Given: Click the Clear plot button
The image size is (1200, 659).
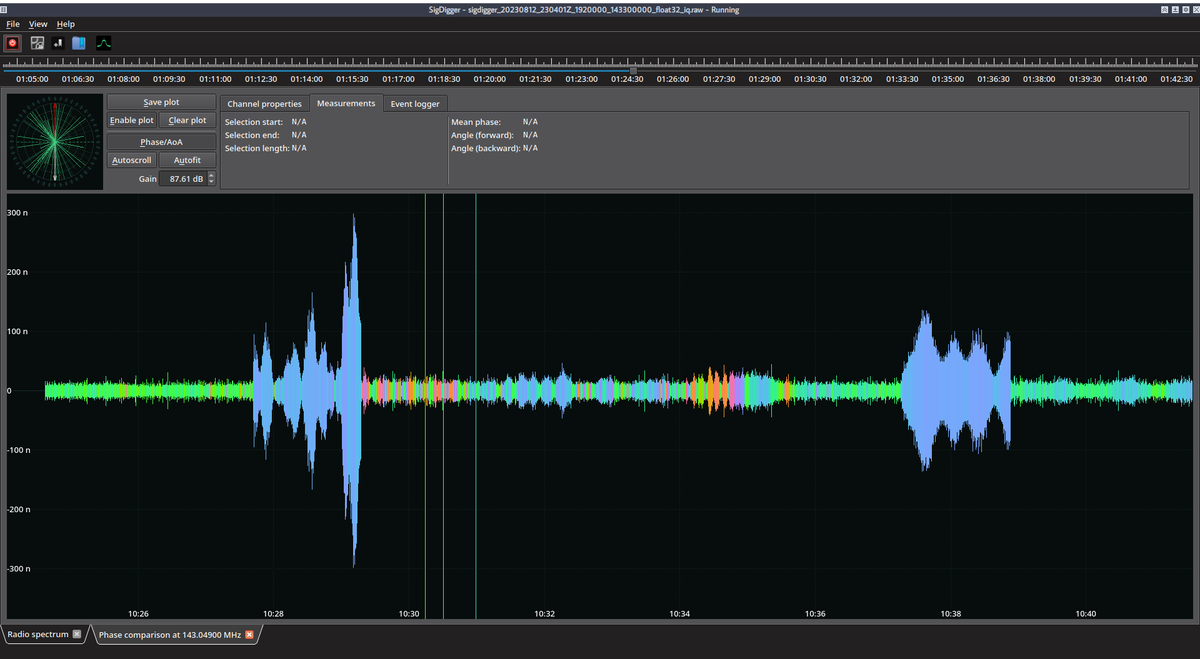Looking at the screenshot, I should click(x=187, y=120).
